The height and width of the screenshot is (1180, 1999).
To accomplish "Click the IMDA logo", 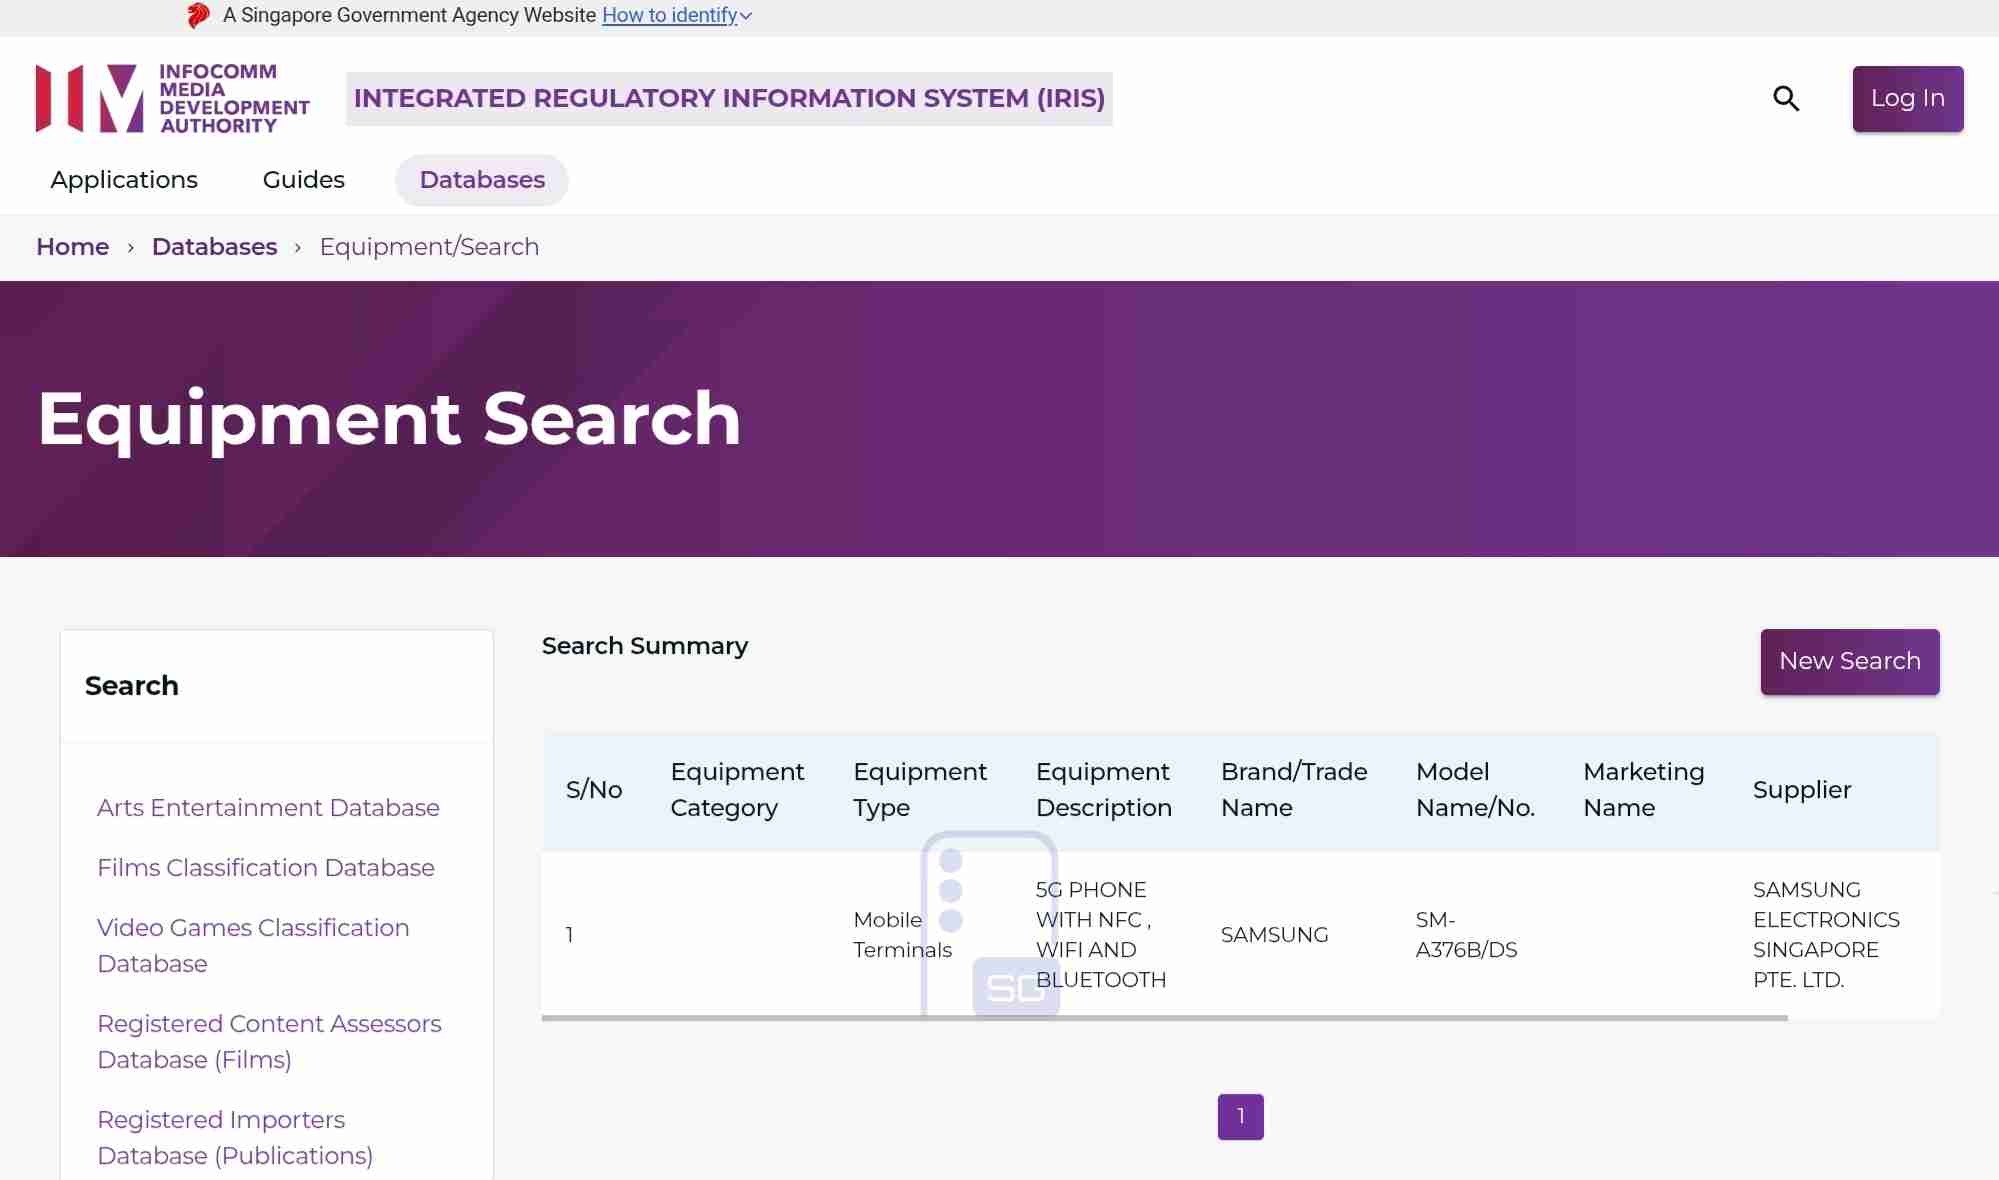I will [172, 98].
